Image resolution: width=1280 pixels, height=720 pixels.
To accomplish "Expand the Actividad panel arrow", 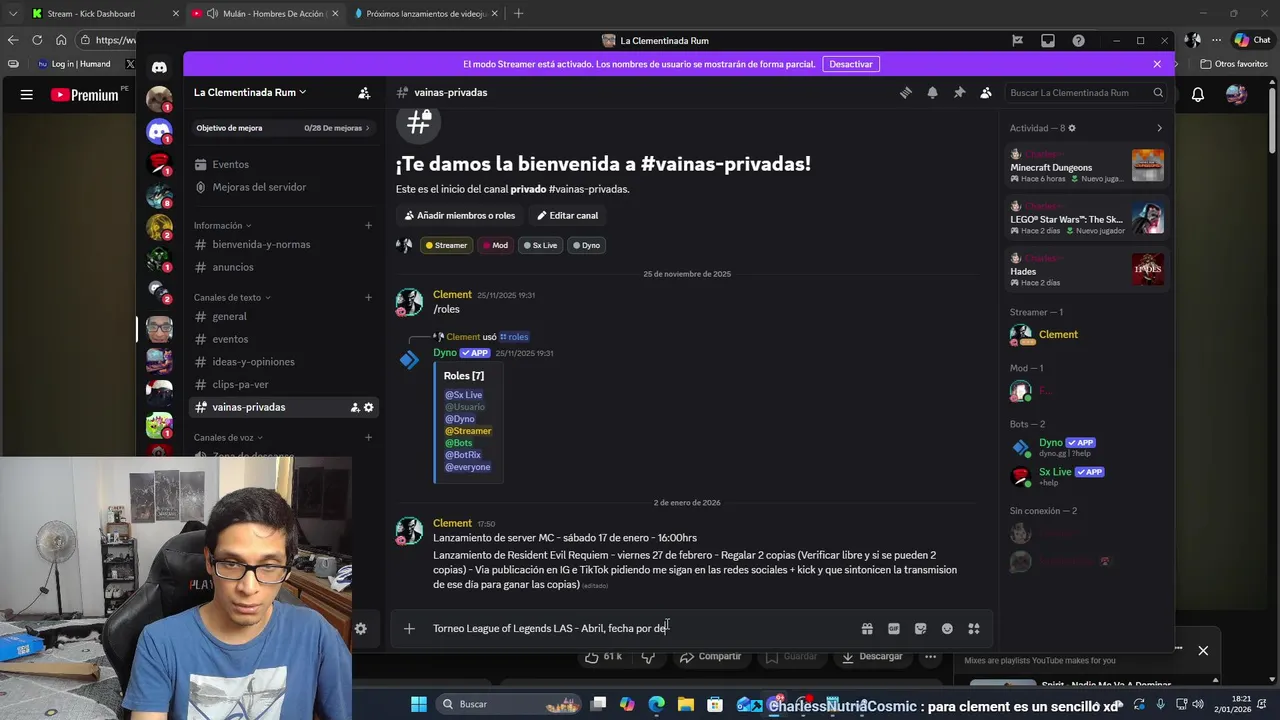I will [1159, 128].
